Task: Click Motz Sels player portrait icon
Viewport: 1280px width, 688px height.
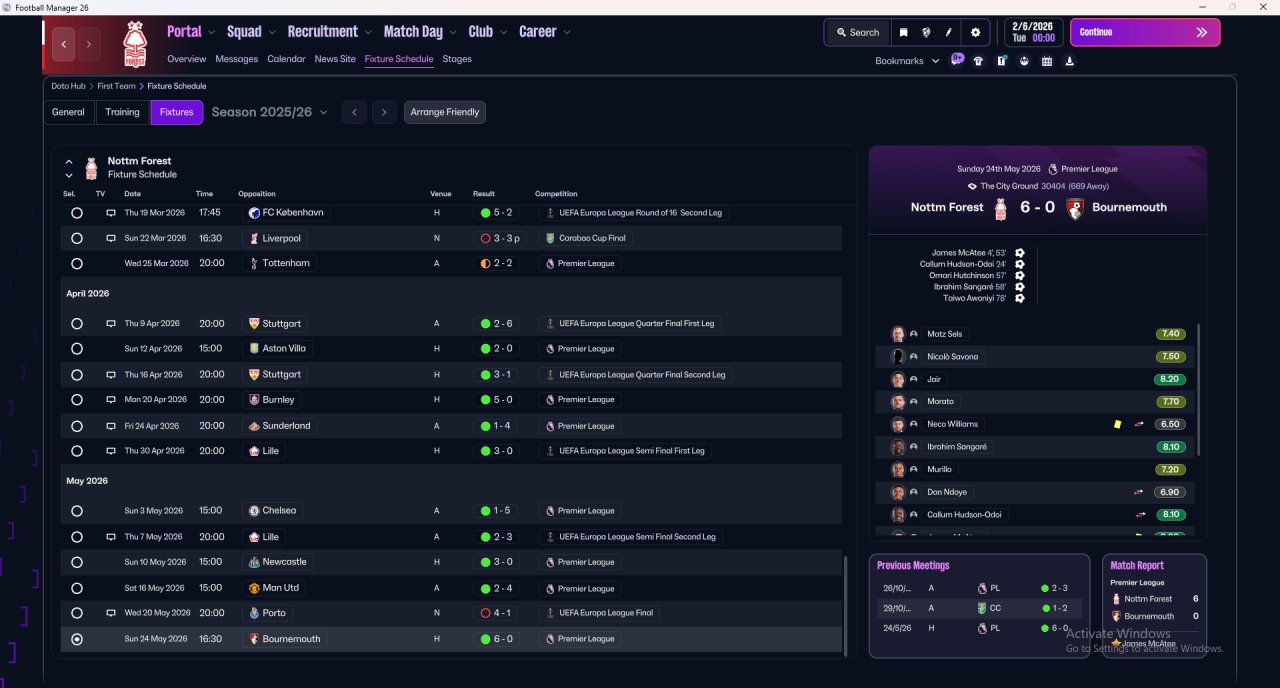Action: (x=898, y=334)
